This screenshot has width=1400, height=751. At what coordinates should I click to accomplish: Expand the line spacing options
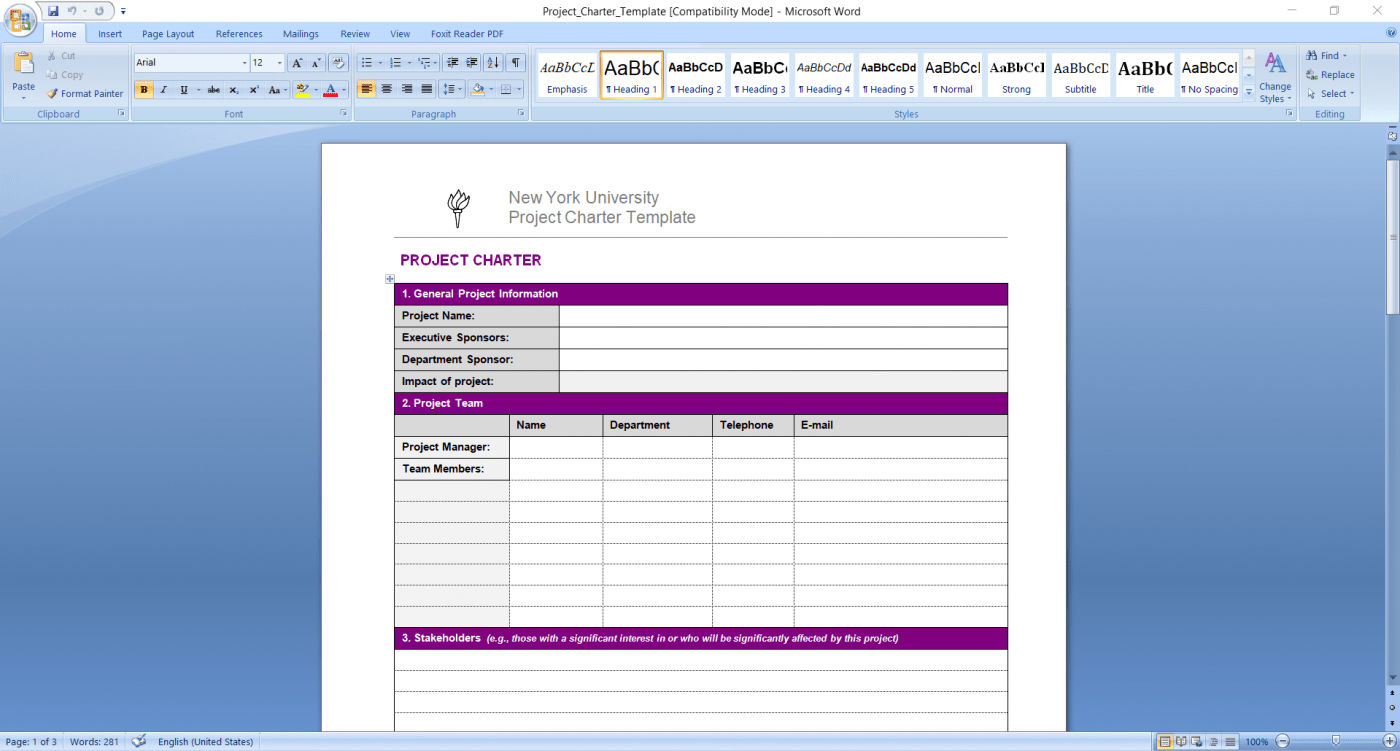click(x=458, y=89)
